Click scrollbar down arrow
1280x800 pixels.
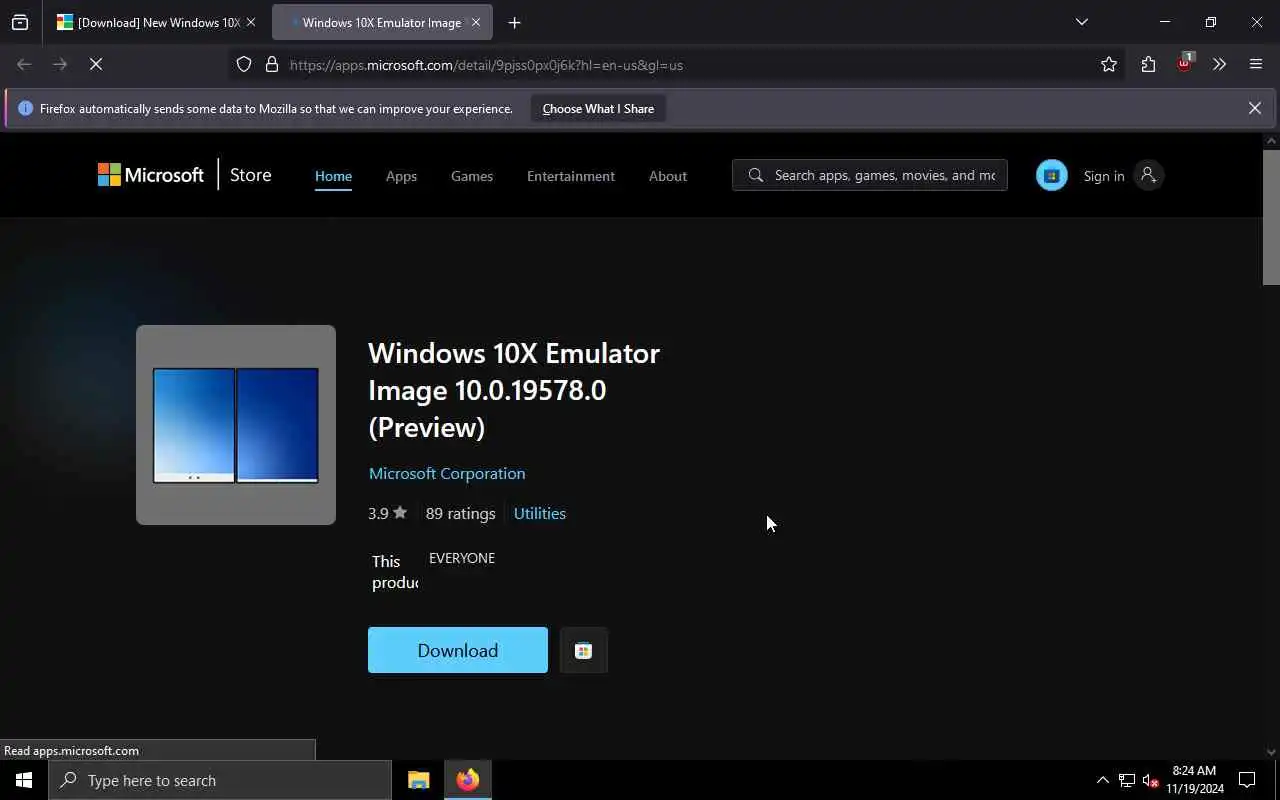click(1271, 751)
